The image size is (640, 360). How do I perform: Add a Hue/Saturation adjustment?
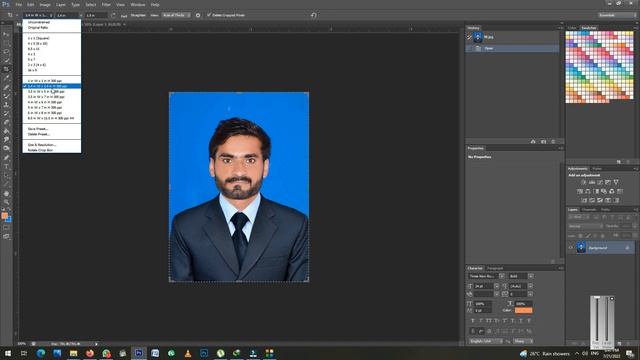(x=580, y=191)
